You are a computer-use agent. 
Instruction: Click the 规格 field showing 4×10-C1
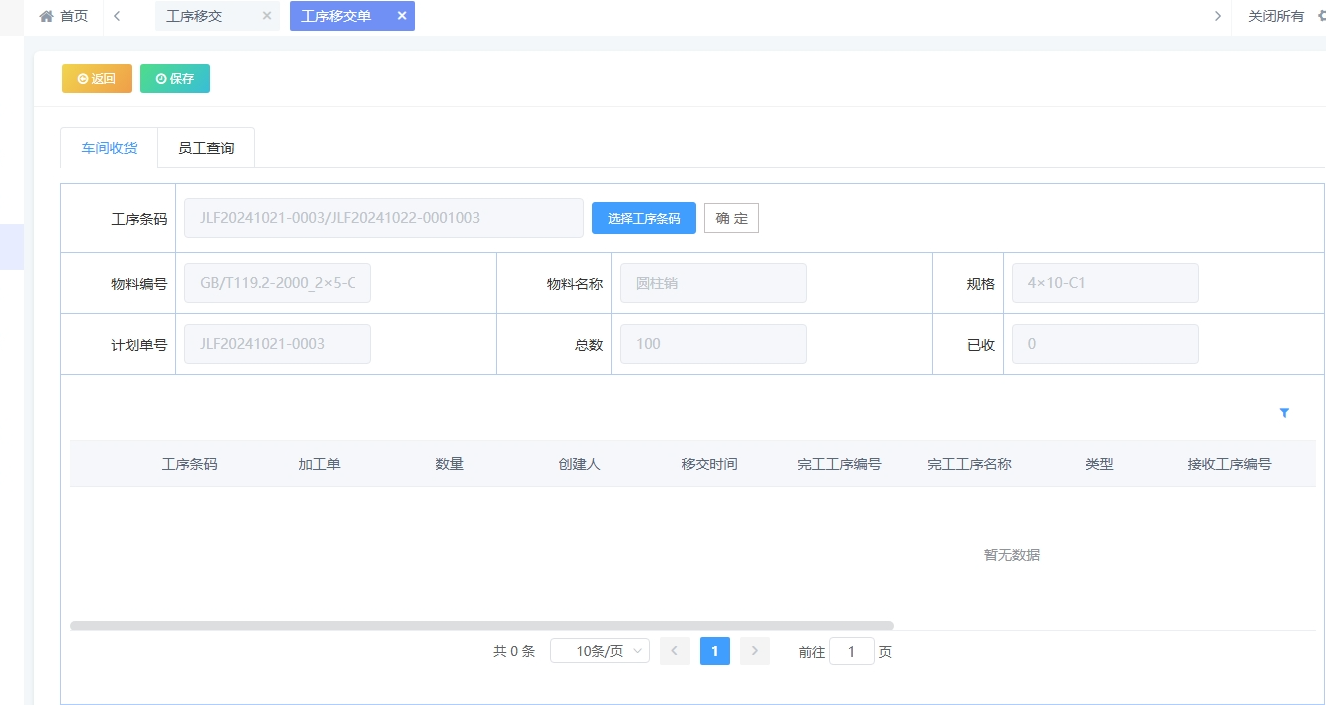coord(1105,283)
